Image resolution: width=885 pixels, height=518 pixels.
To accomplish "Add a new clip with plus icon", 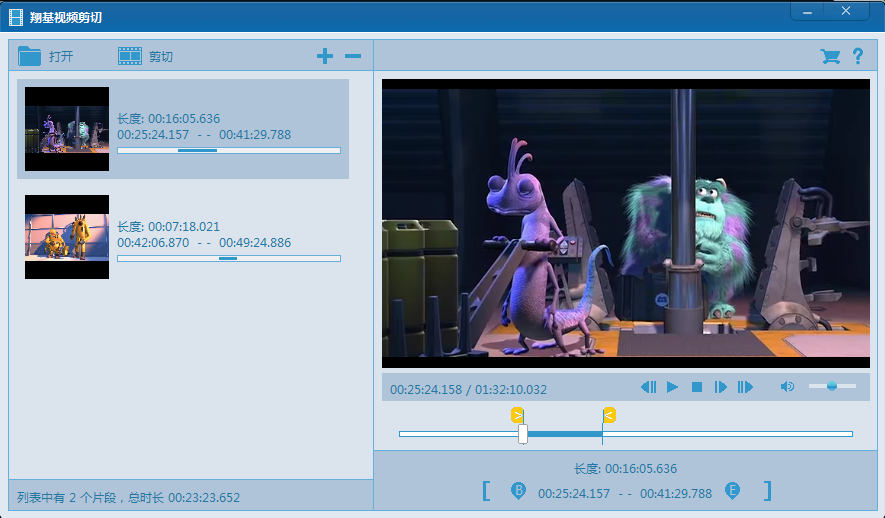I will 324,57.
